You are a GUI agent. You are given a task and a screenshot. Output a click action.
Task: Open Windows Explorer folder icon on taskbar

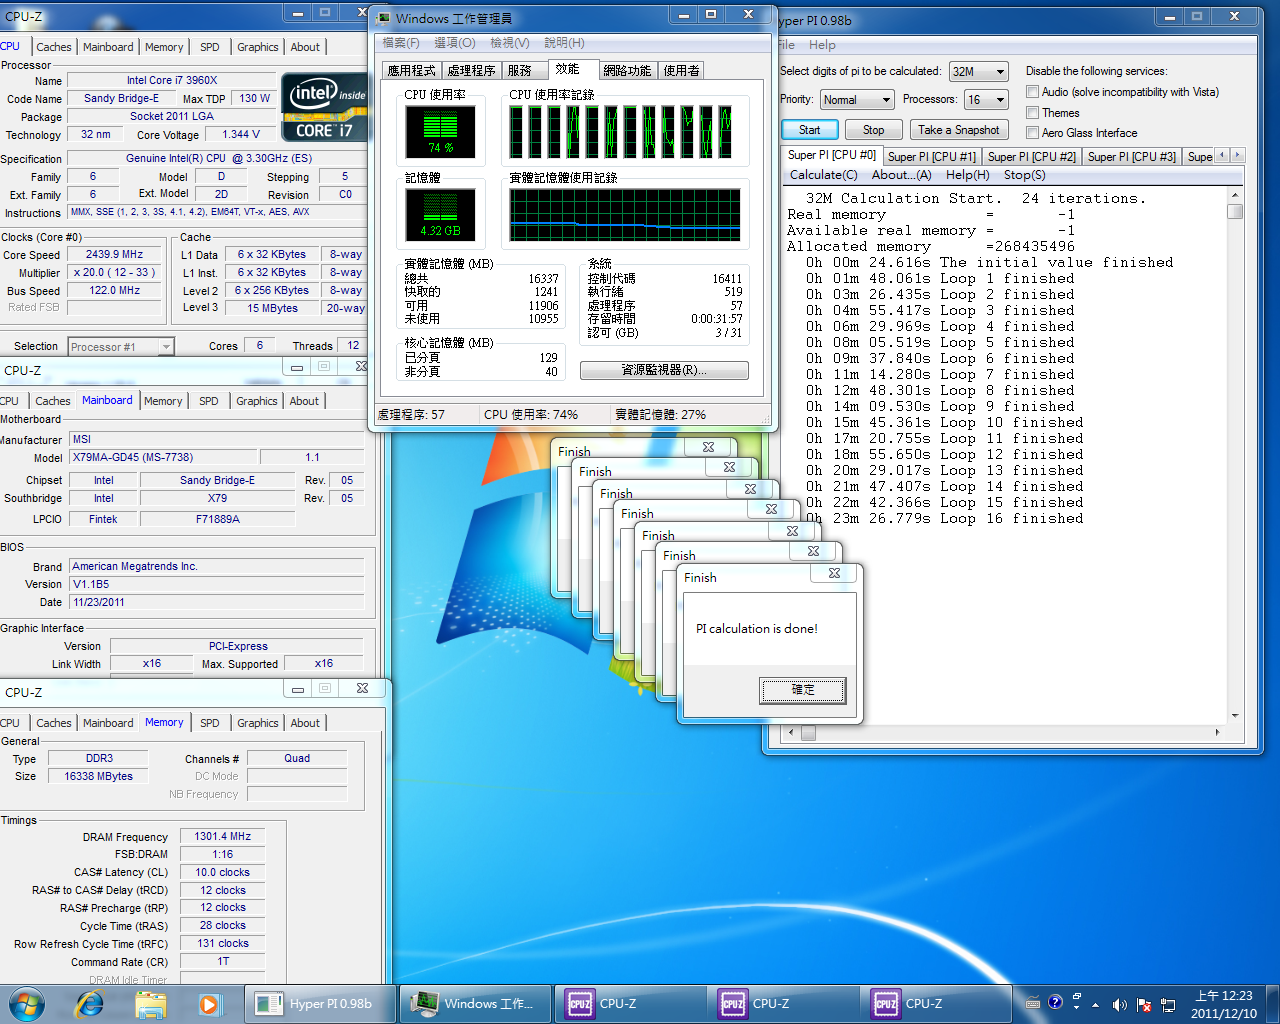click(150, 1004)
